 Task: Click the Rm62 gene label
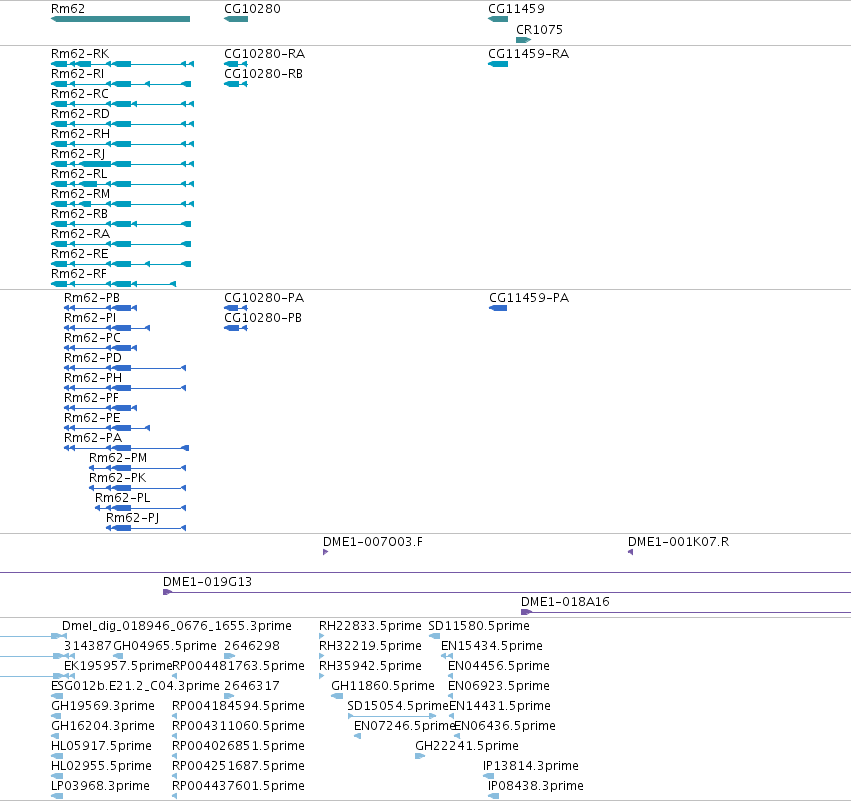click(x=68, y=9)
